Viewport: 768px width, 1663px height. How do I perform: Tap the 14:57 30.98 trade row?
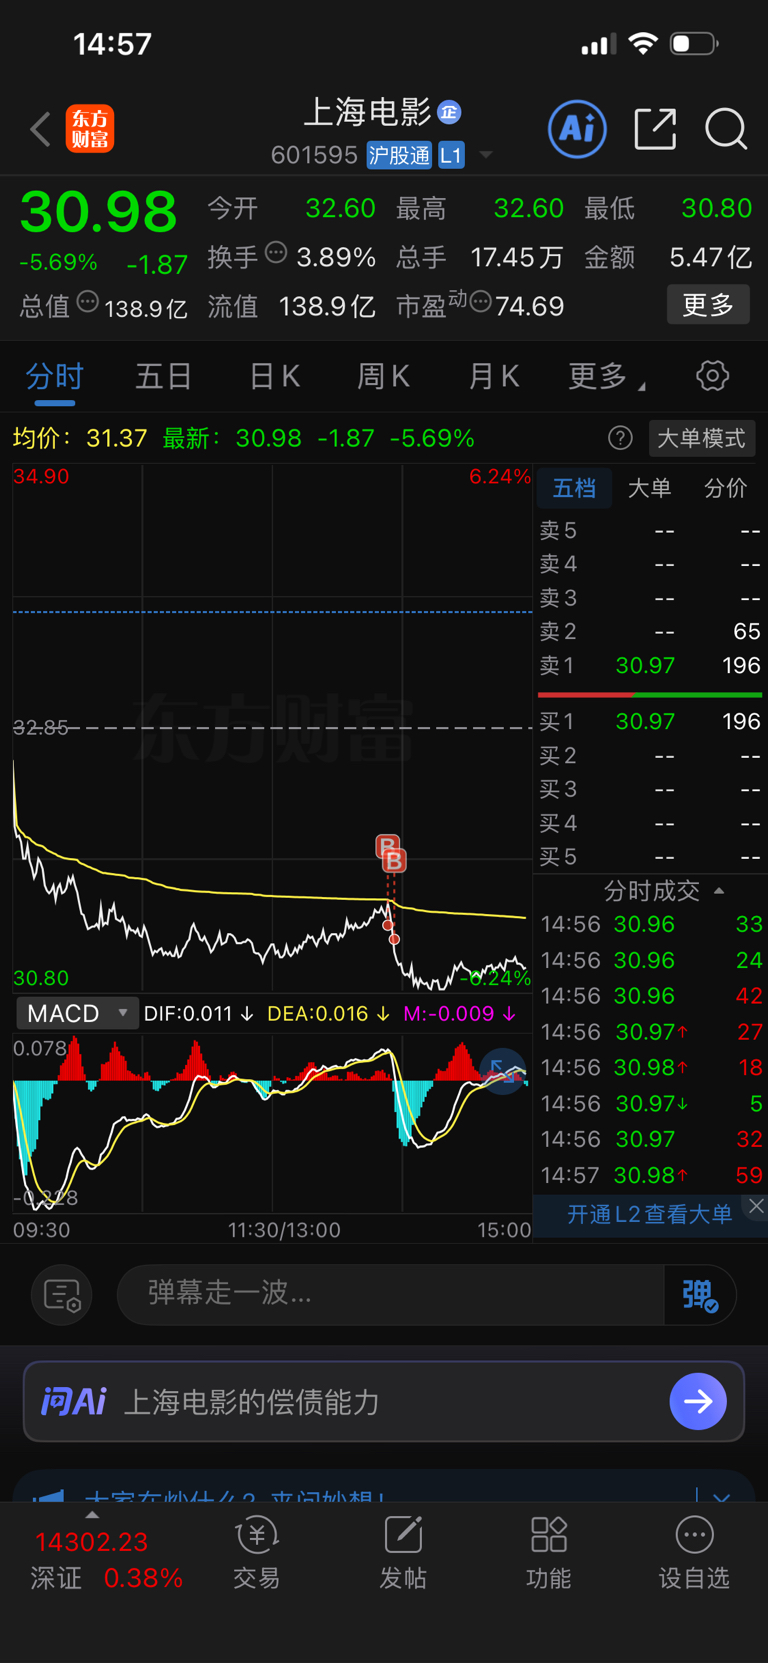651,1175
